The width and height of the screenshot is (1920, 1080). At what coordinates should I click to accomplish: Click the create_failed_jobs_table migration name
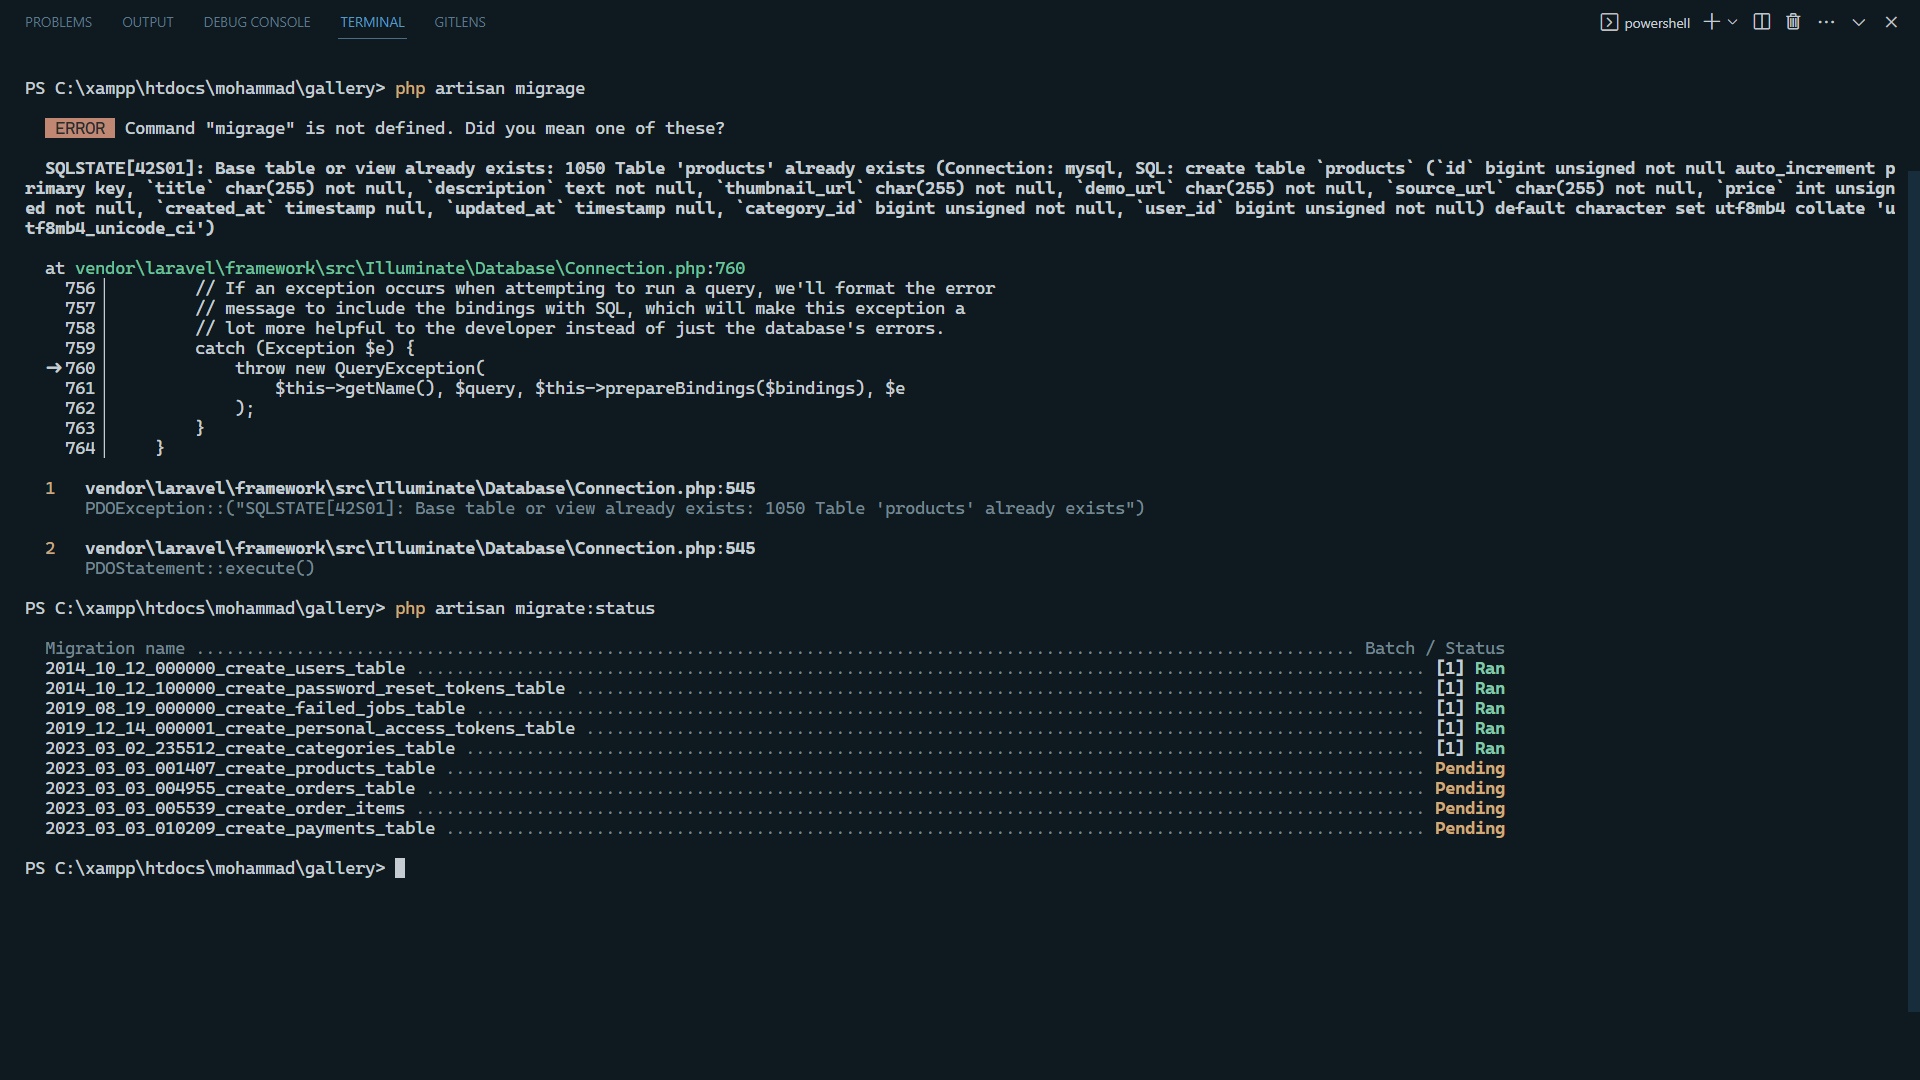point(255,708)
